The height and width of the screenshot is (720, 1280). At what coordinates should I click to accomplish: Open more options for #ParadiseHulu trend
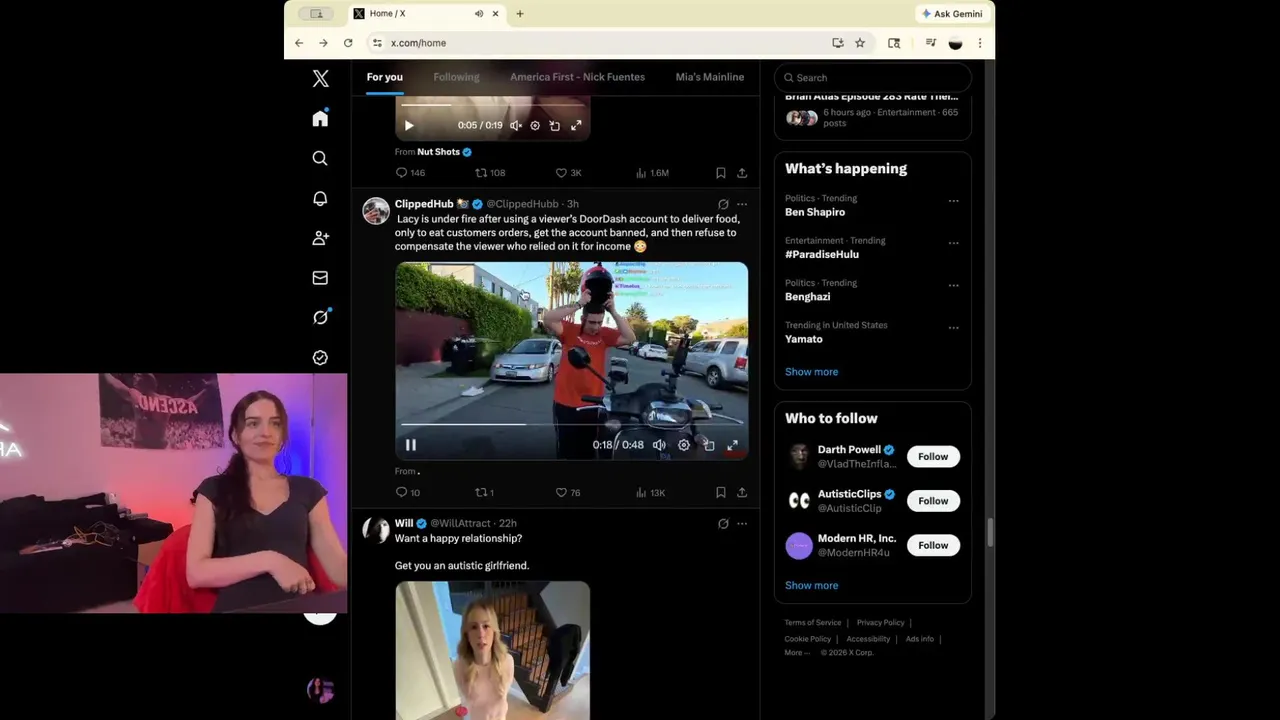(x=953, y=242)
